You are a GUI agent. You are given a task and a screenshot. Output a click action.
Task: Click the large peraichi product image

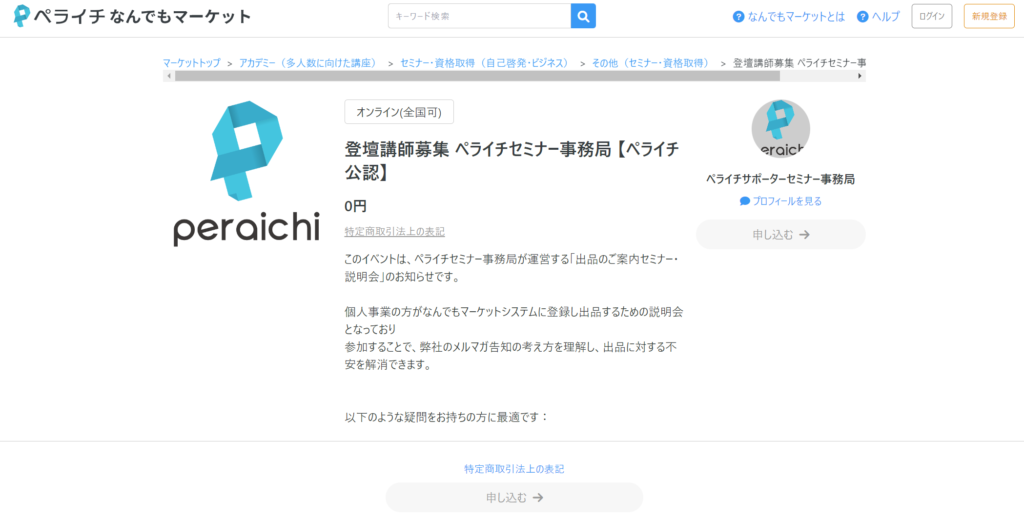click(246, 174)
